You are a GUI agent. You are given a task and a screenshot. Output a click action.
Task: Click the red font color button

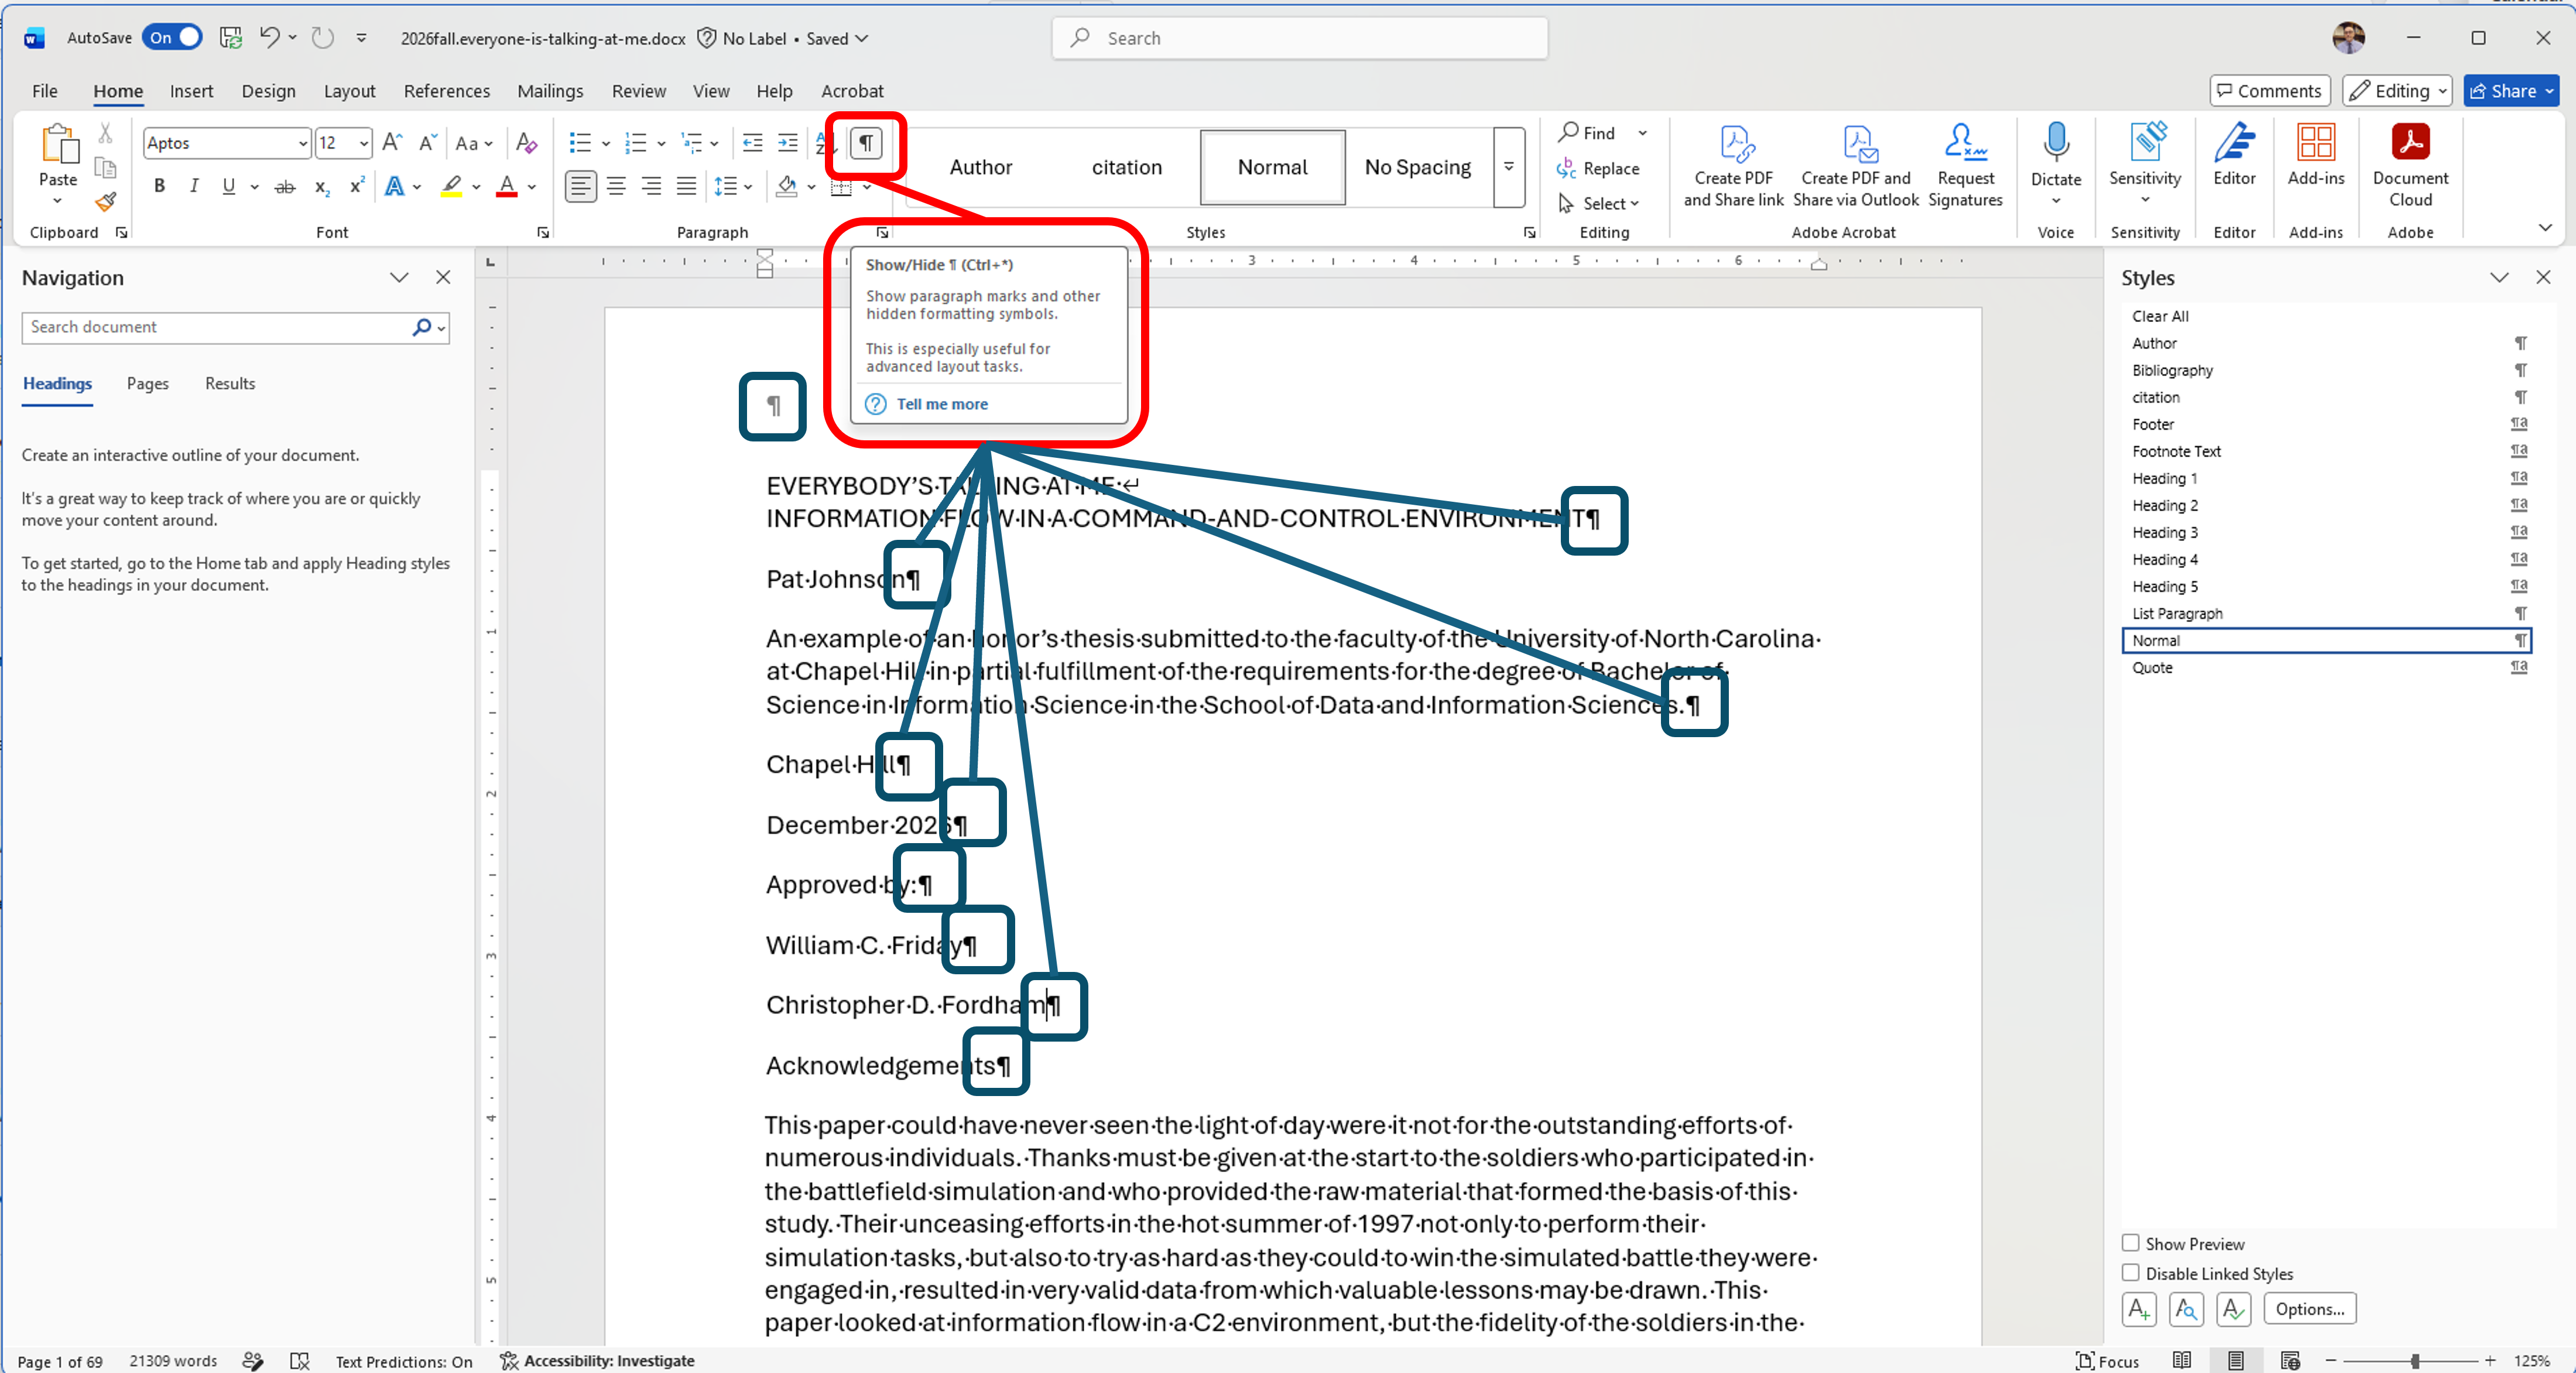click(x=507, y=186)
